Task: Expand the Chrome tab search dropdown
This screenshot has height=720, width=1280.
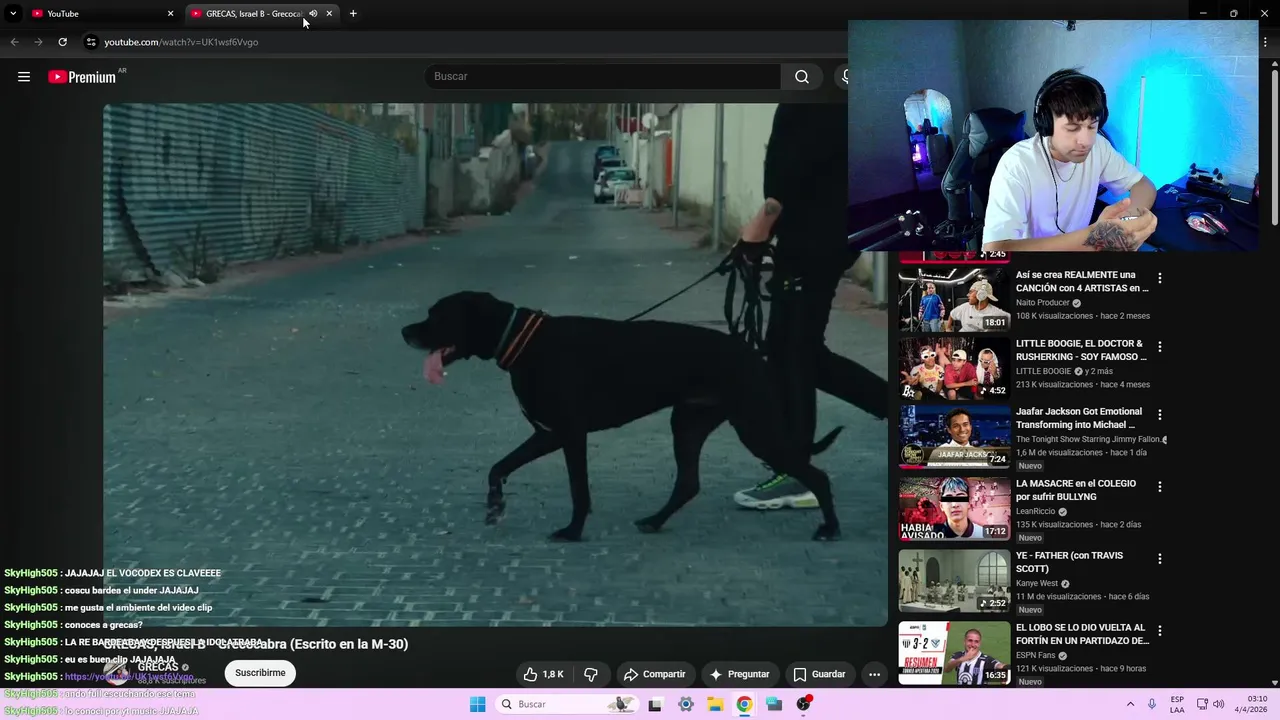Action: point(13,13)
